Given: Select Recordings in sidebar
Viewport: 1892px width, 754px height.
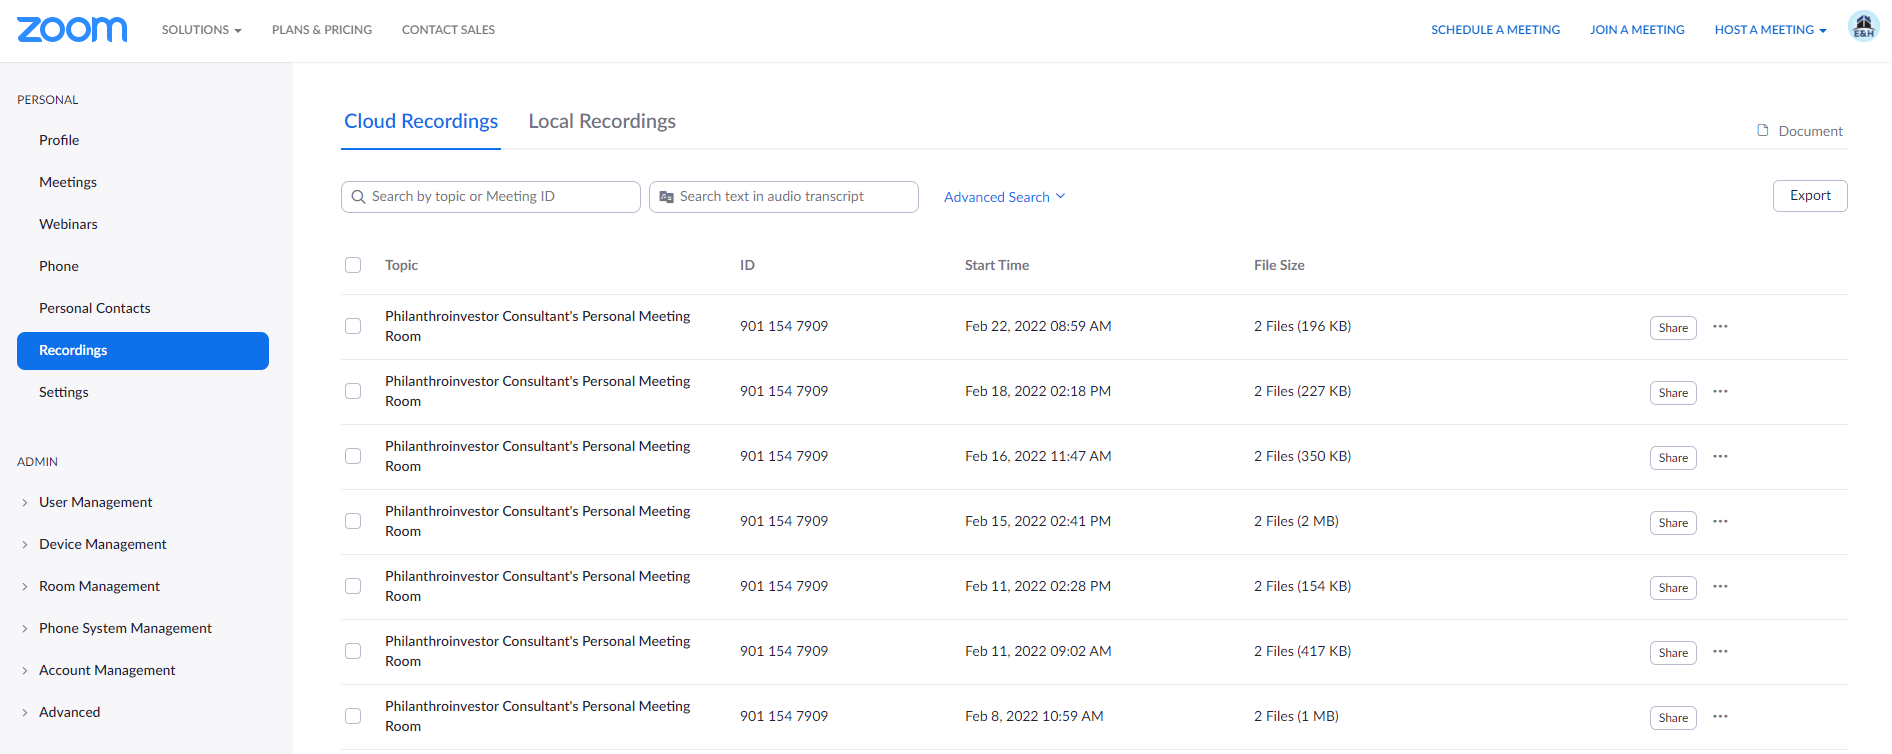Looking at the screenshot, I should pyautogui.click(x=143, y=351).
